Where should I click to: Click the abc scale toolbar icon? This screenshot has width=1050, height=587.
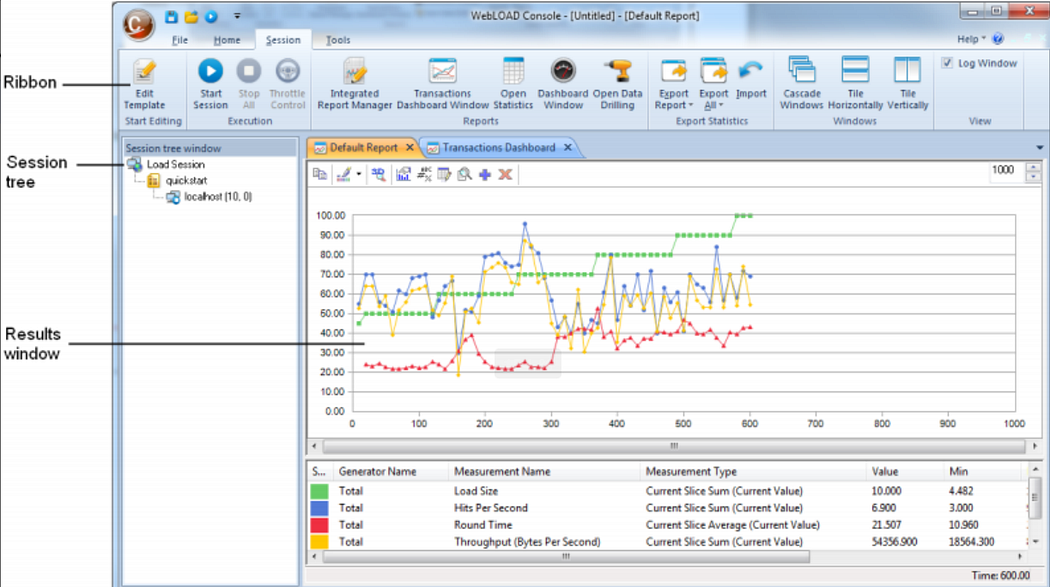tap(424, 175)
